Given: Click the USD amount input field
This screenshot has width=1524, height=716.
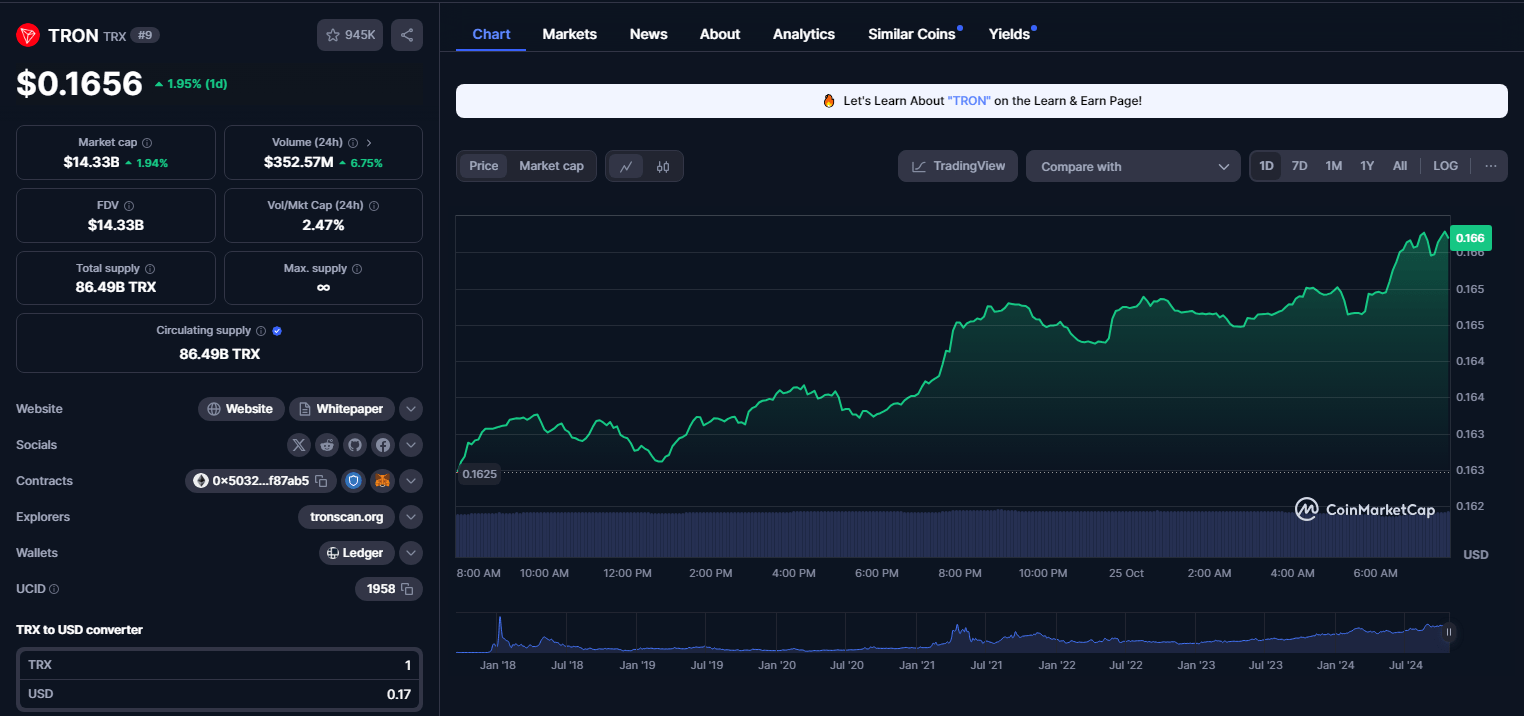Looking at the screenshot, I should click(219, 693).
